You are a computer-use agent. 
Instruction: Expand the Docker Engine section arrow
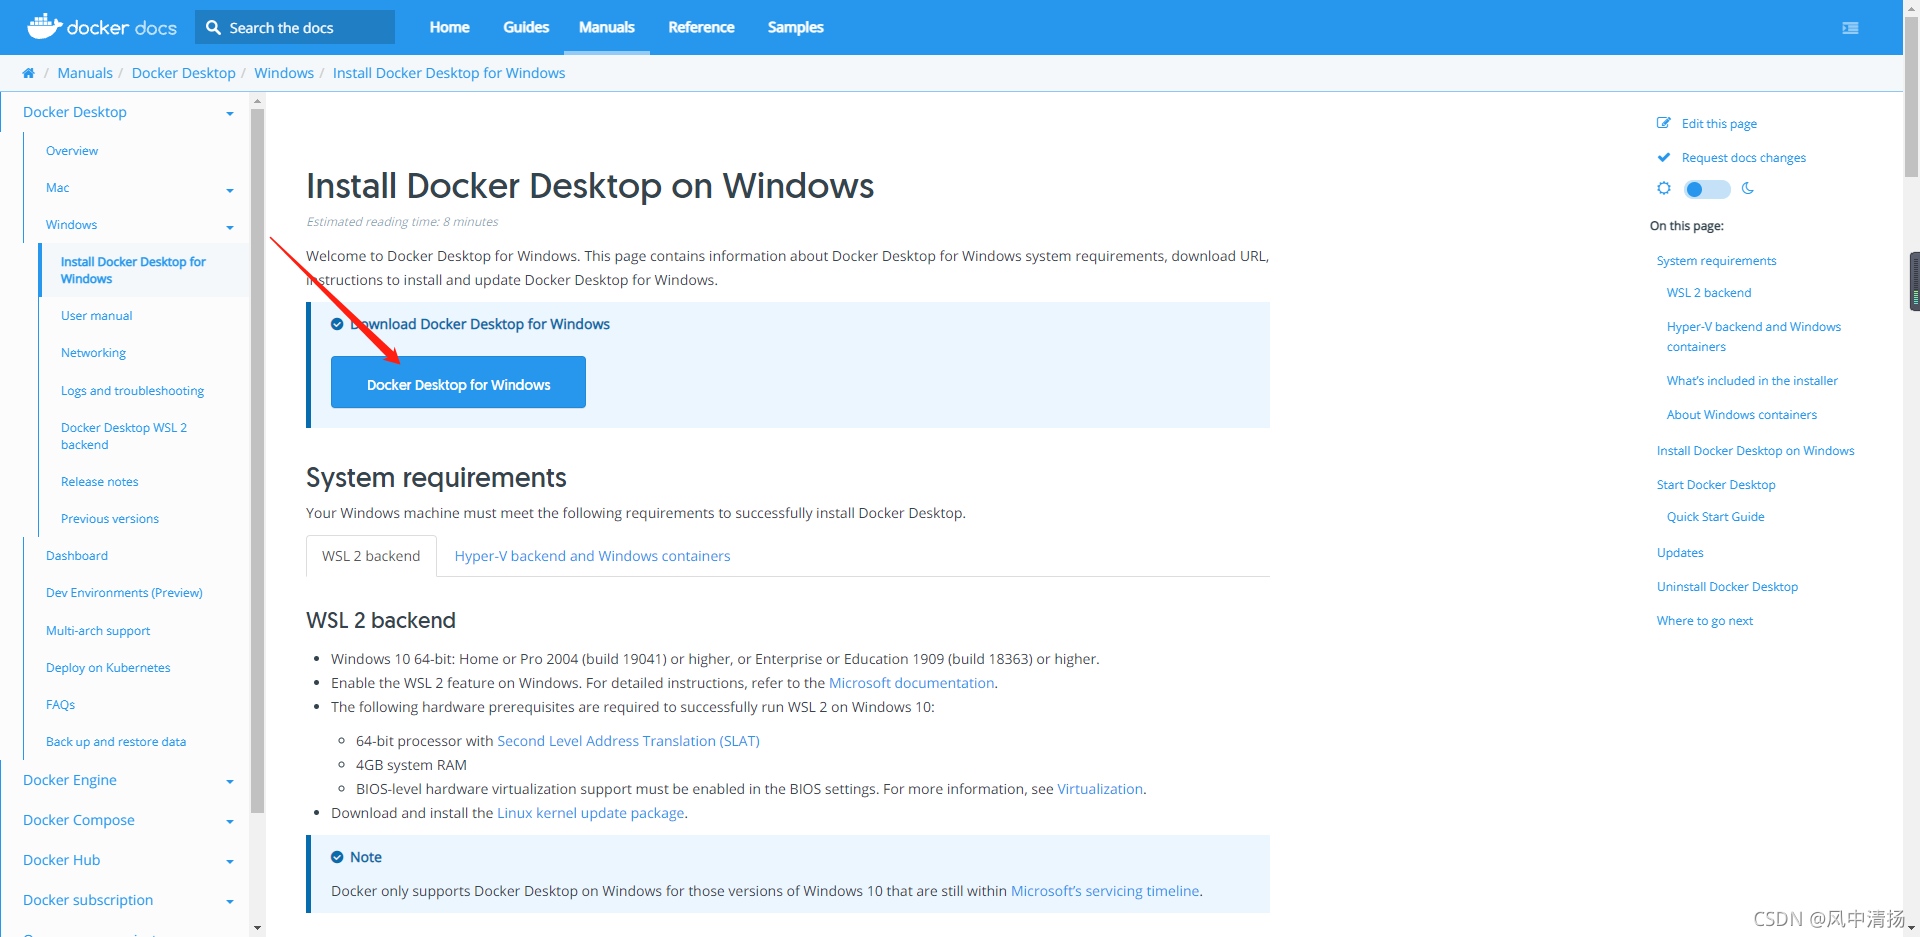(230, 781)
